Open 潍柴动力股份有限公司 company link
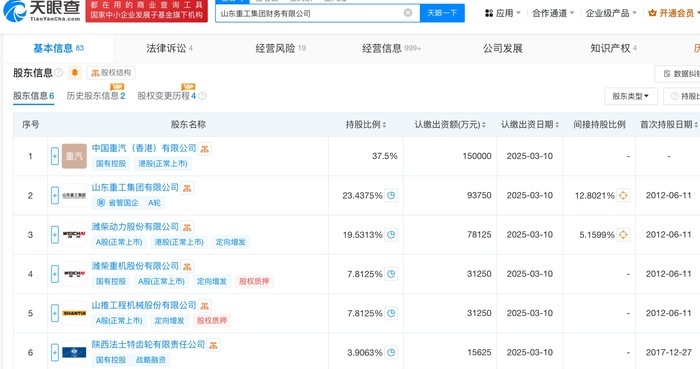The image size is (700, 369). tap(135, 227)
